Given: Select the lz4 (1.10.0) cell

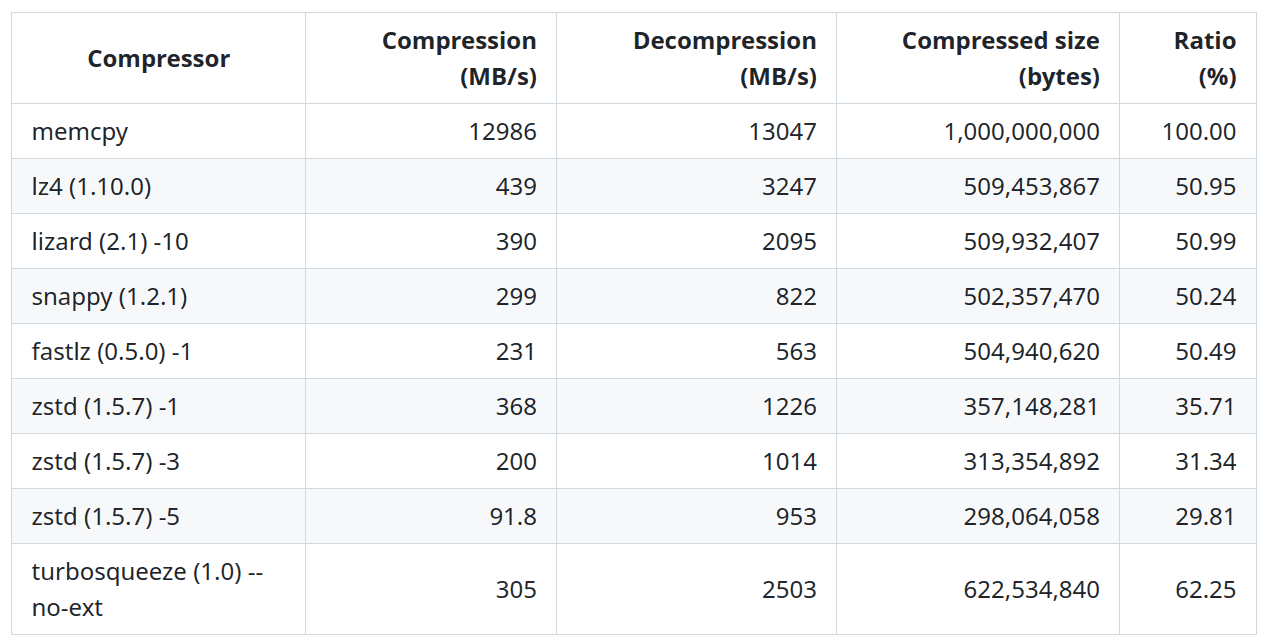Looking at the screenshot, I should click(92, 187).
